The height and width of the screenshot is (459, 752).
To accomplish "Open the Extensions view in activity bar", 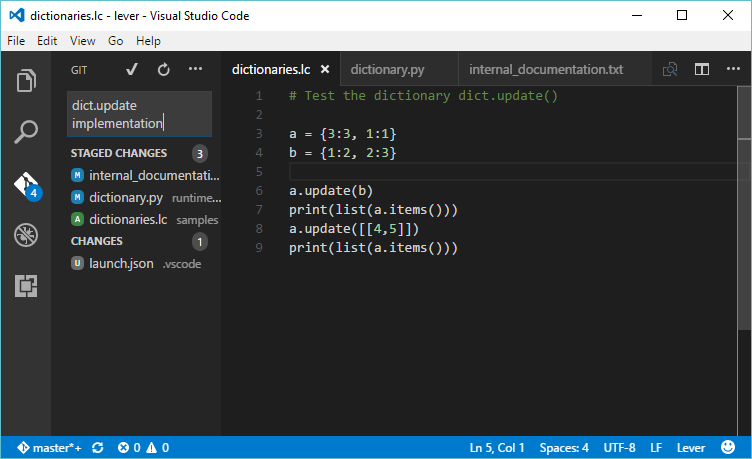I will (x=26, y=287).
